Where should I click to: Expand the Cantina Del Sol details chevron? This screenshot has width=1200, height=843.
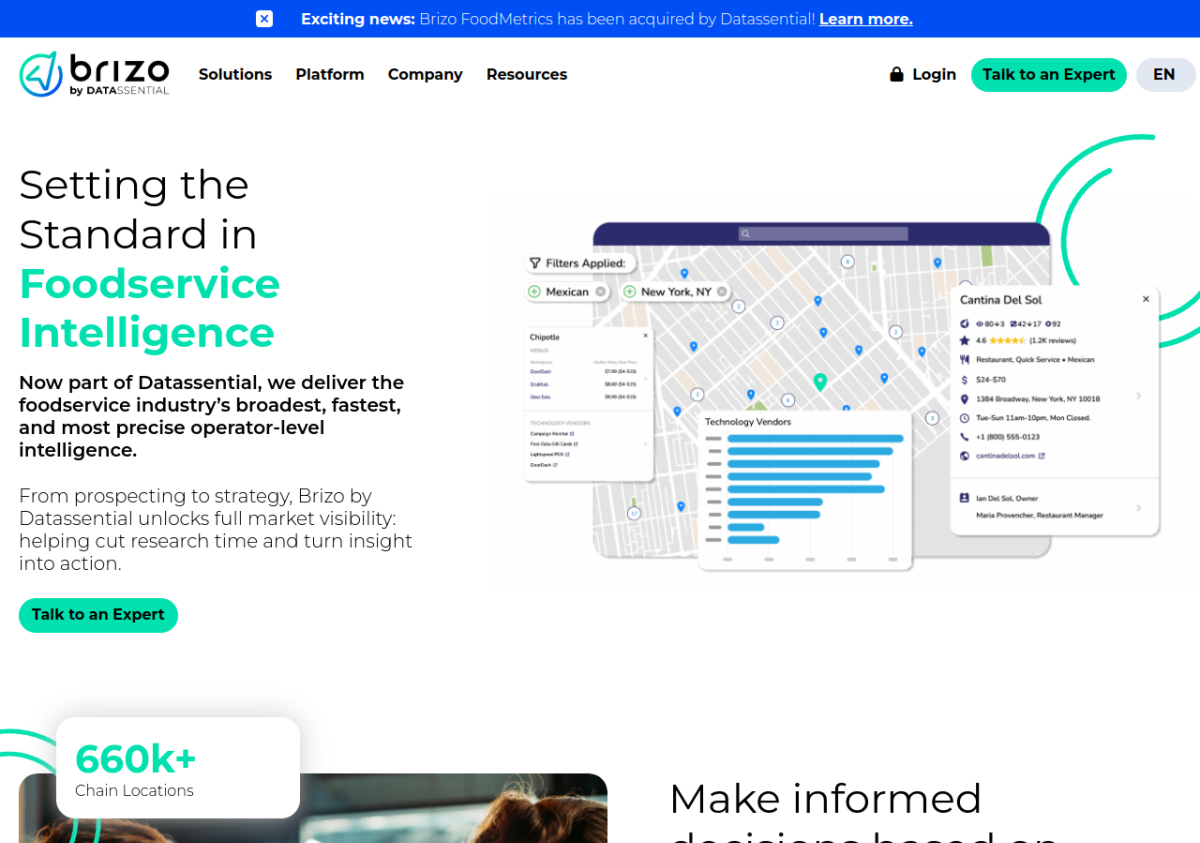click(x=1138, y=396)
